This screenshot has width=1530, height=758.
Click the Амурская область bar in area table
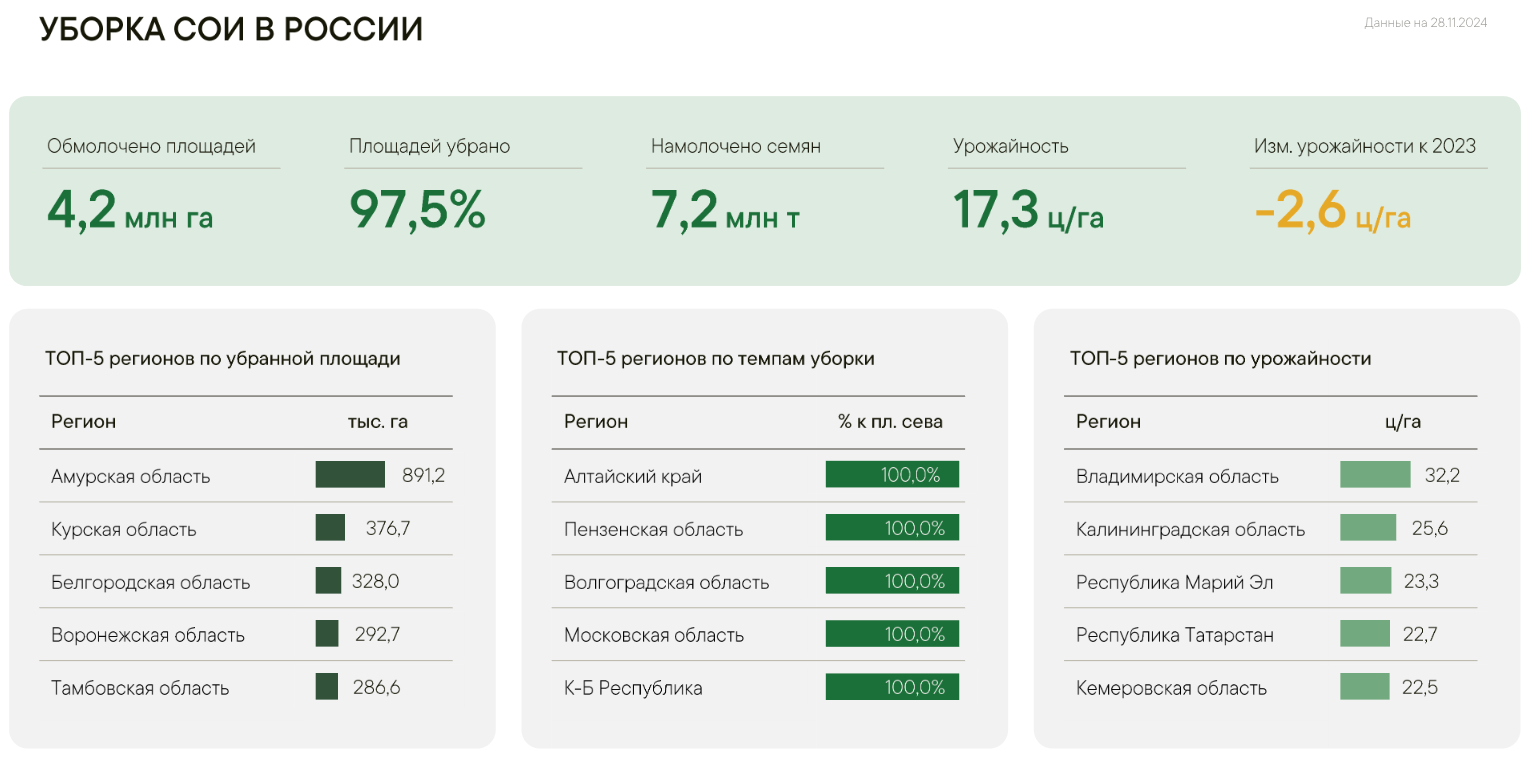350,475
